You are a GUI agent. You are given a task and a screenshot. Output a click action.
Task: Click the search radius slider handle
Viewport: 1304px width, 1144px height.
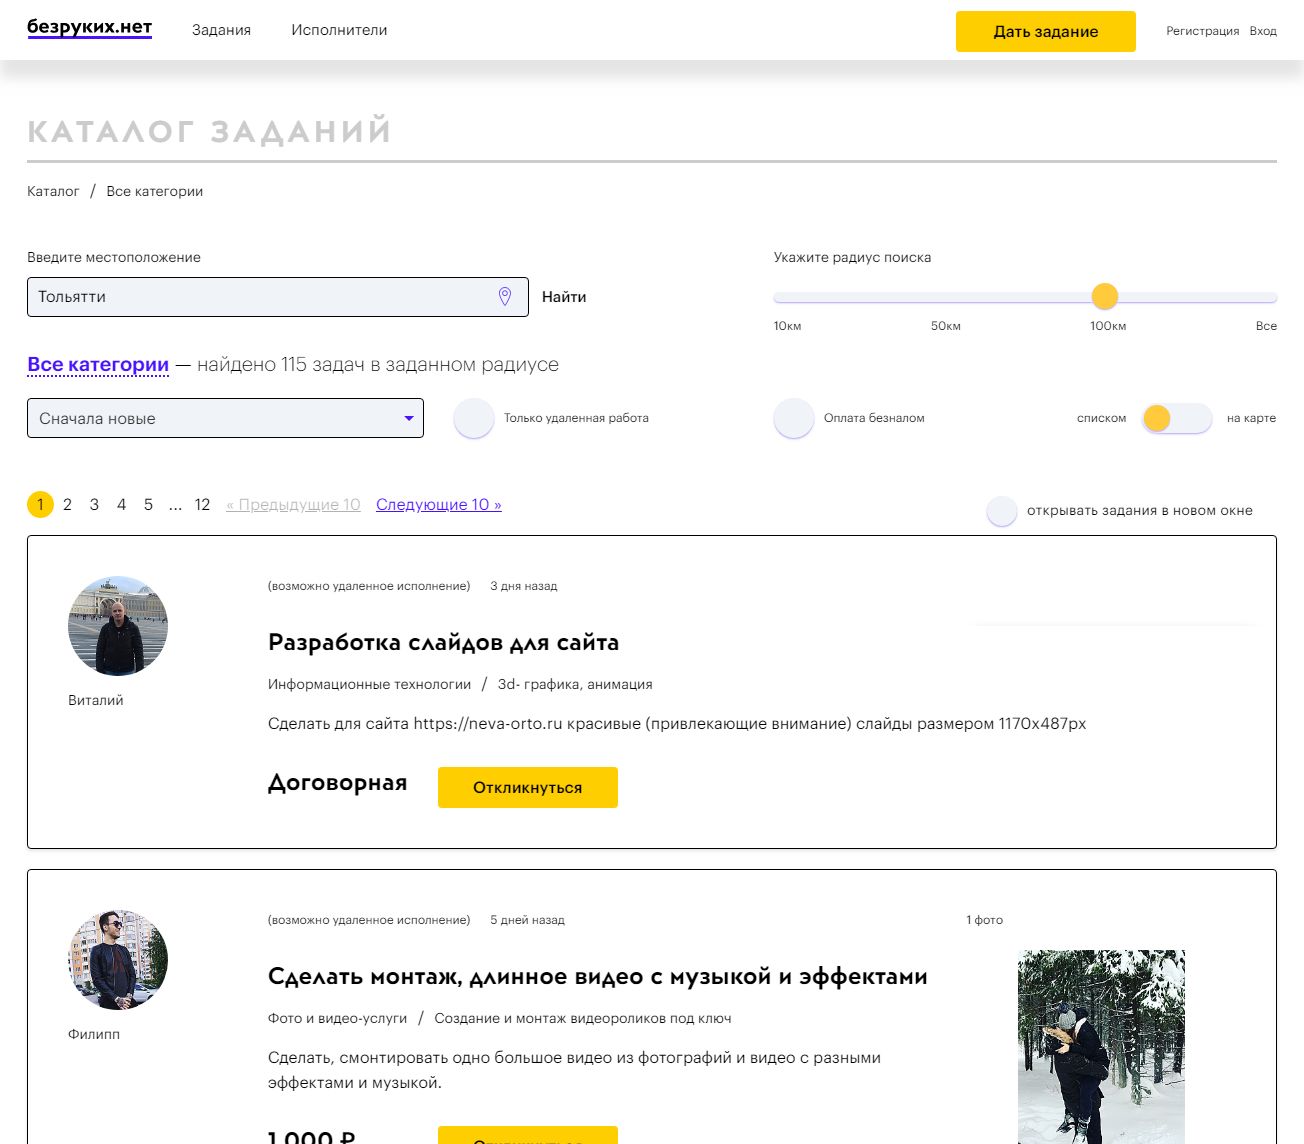pos(1104,296)
